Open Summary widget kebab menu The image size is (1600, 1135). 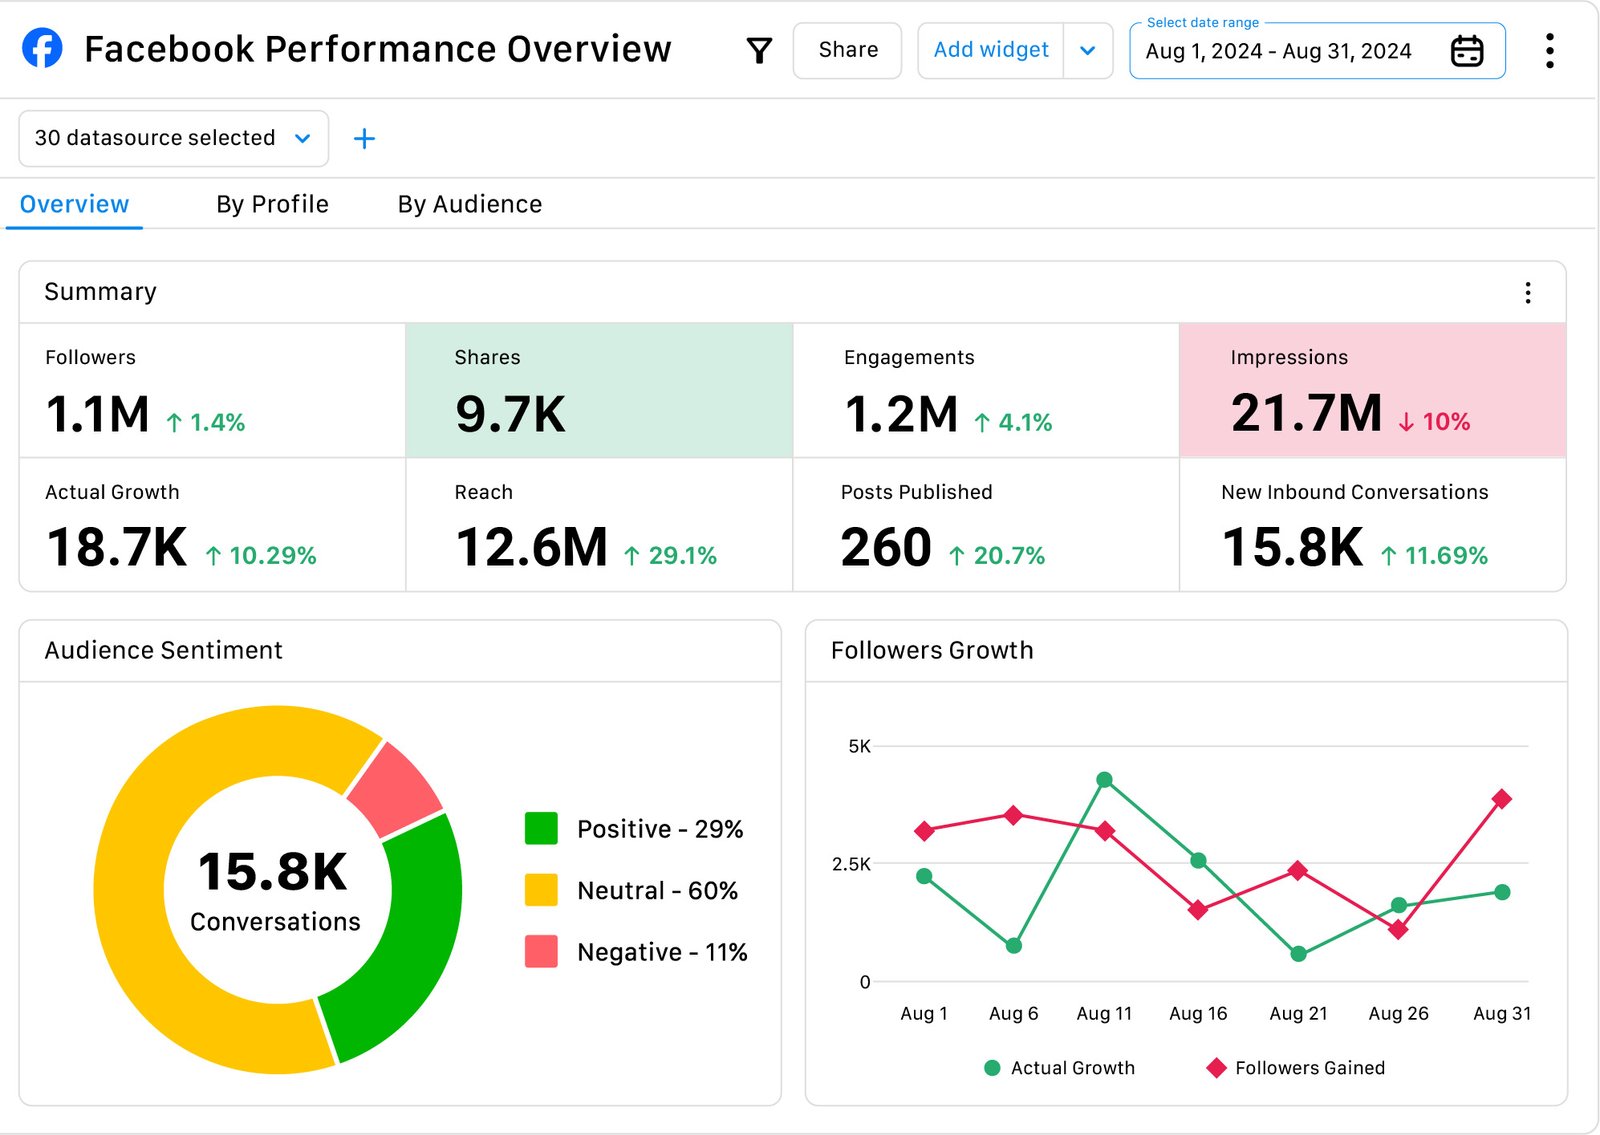tap(1527, 292)
